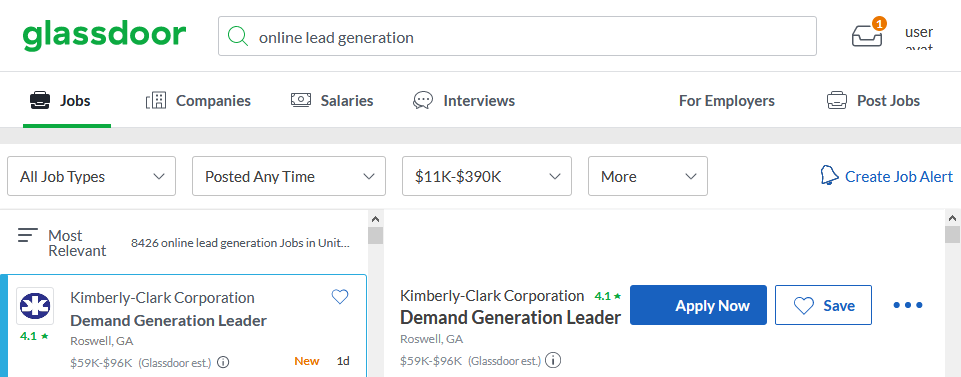Viewport: 961px width, 377px height.
Task: Click the briefcase icon beside Jobs
Action: (x=40, y=101)
